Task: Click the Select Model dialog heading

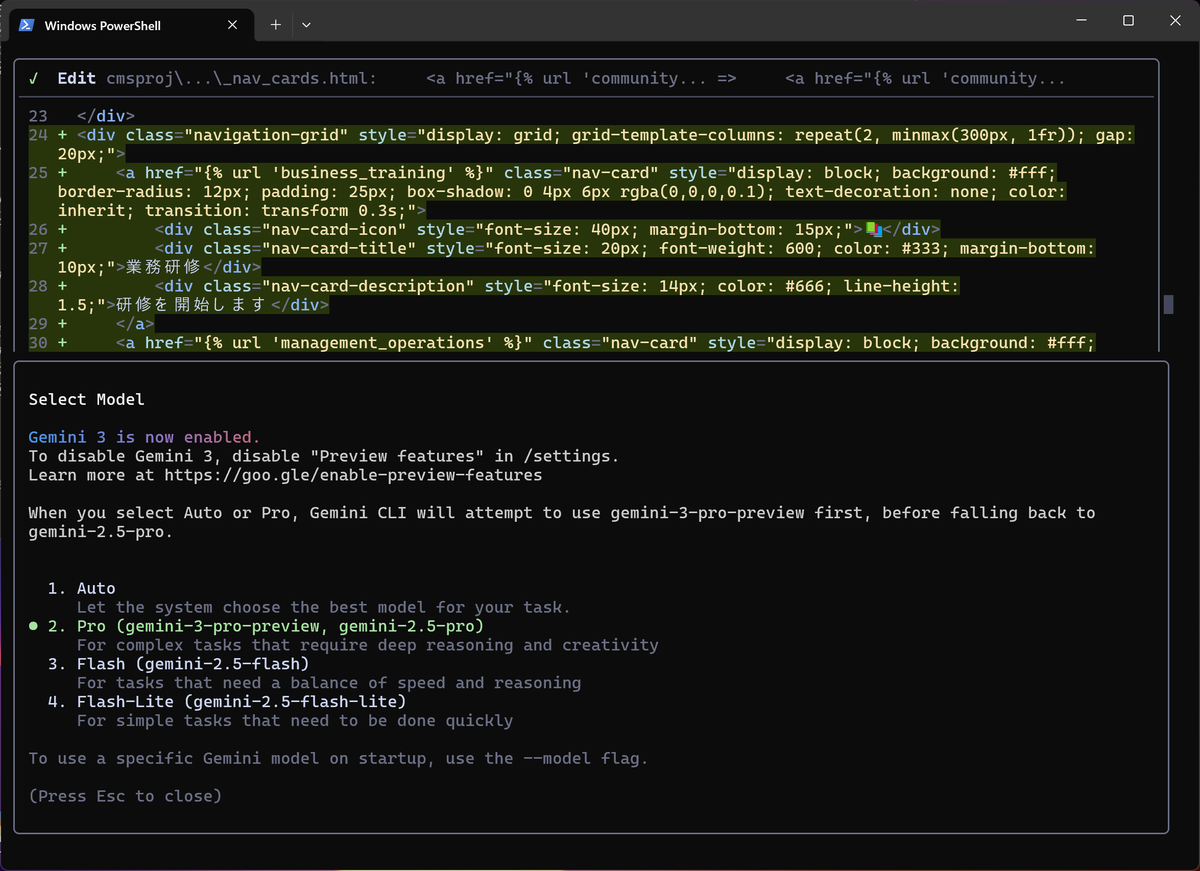Action: point(87,398)
